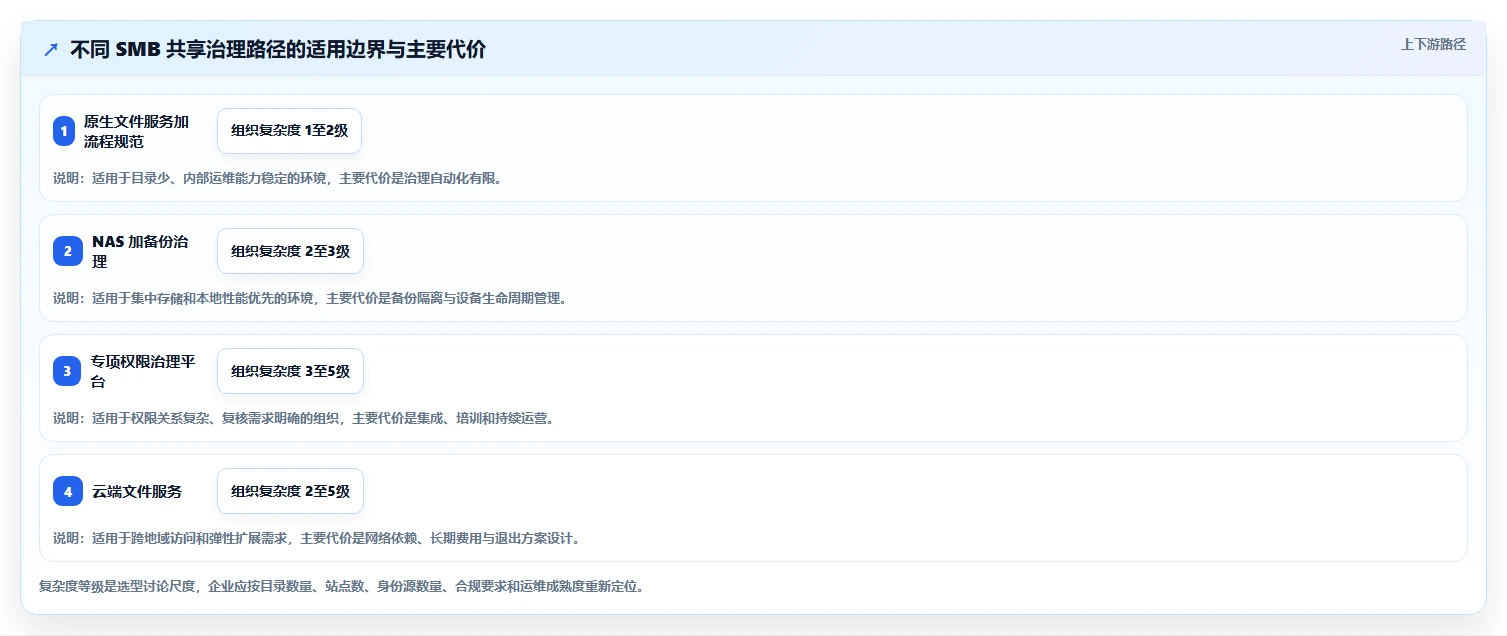Select step number 4 badge

click(68, 491)
